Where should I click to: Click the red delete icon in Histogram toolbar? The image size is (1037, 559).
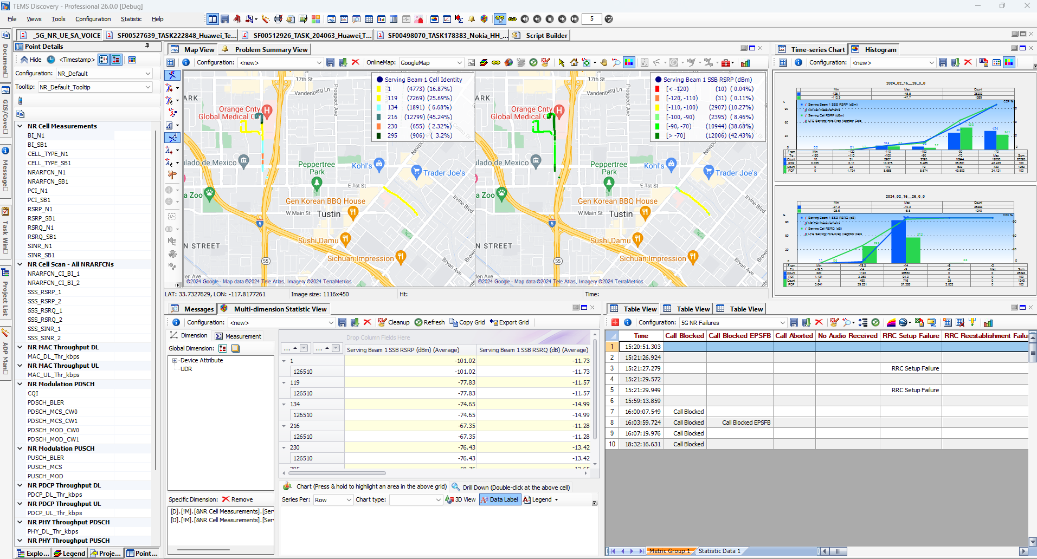968,62
